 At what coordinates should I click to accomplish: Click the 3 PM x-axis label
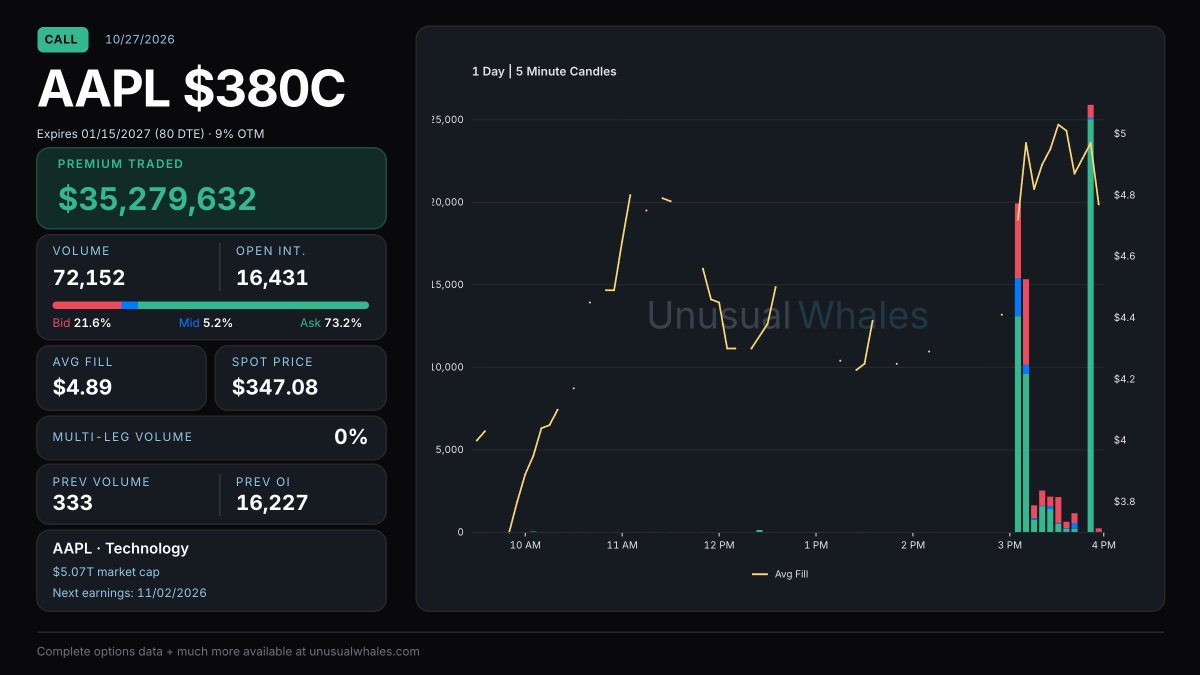click(1009, 545)
